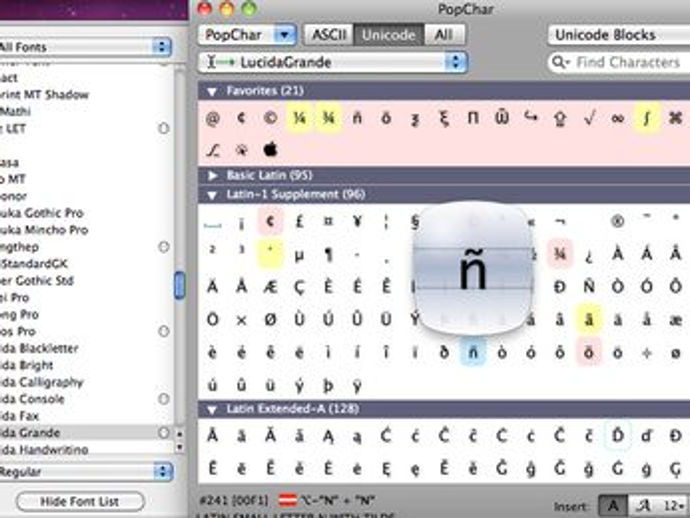
Task: Select the inverted question mark
Action: point(589,255)
